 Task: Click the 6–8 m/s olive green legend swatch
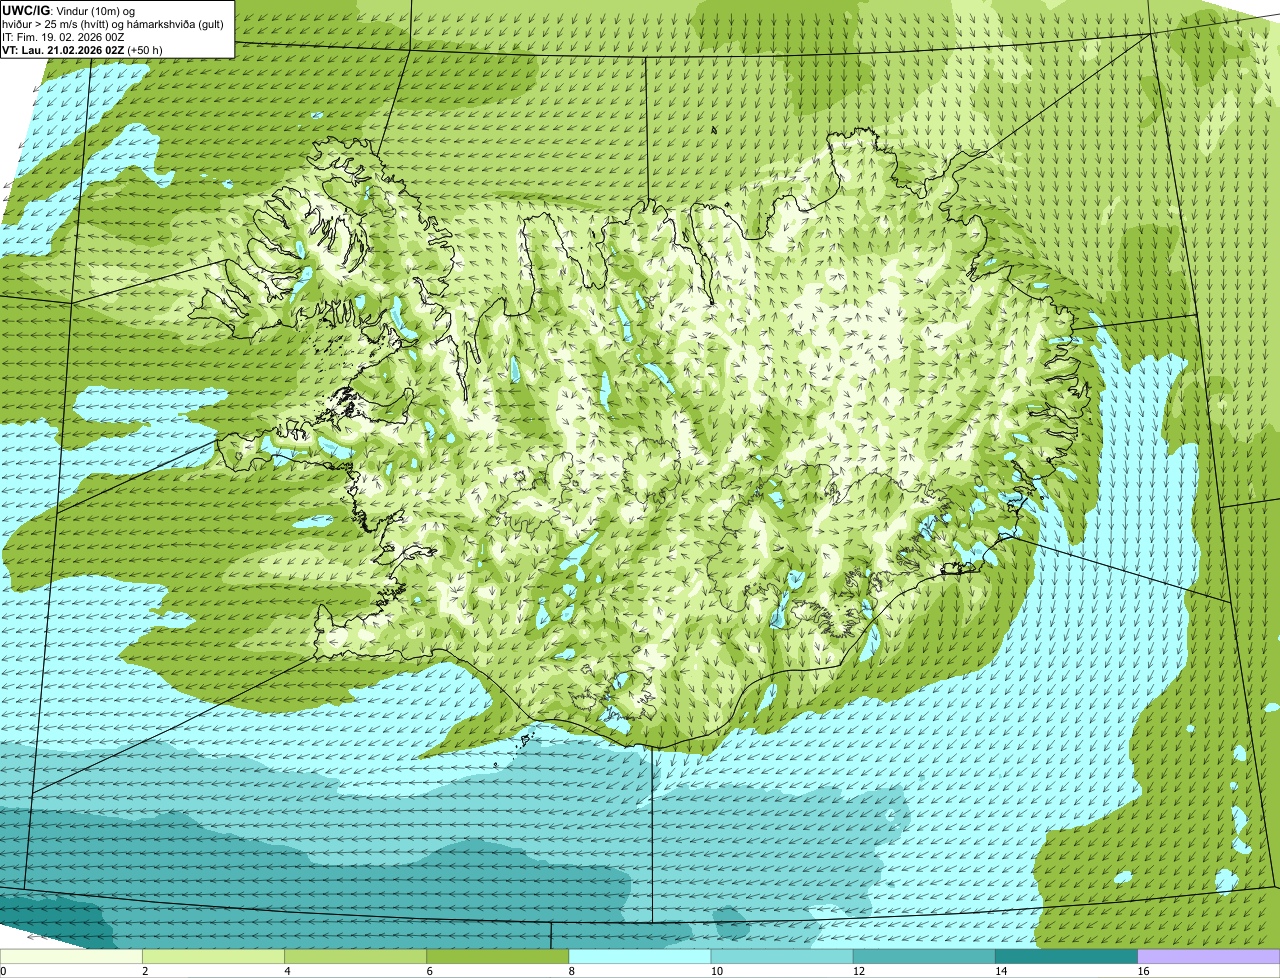click(x=498, y=956)
